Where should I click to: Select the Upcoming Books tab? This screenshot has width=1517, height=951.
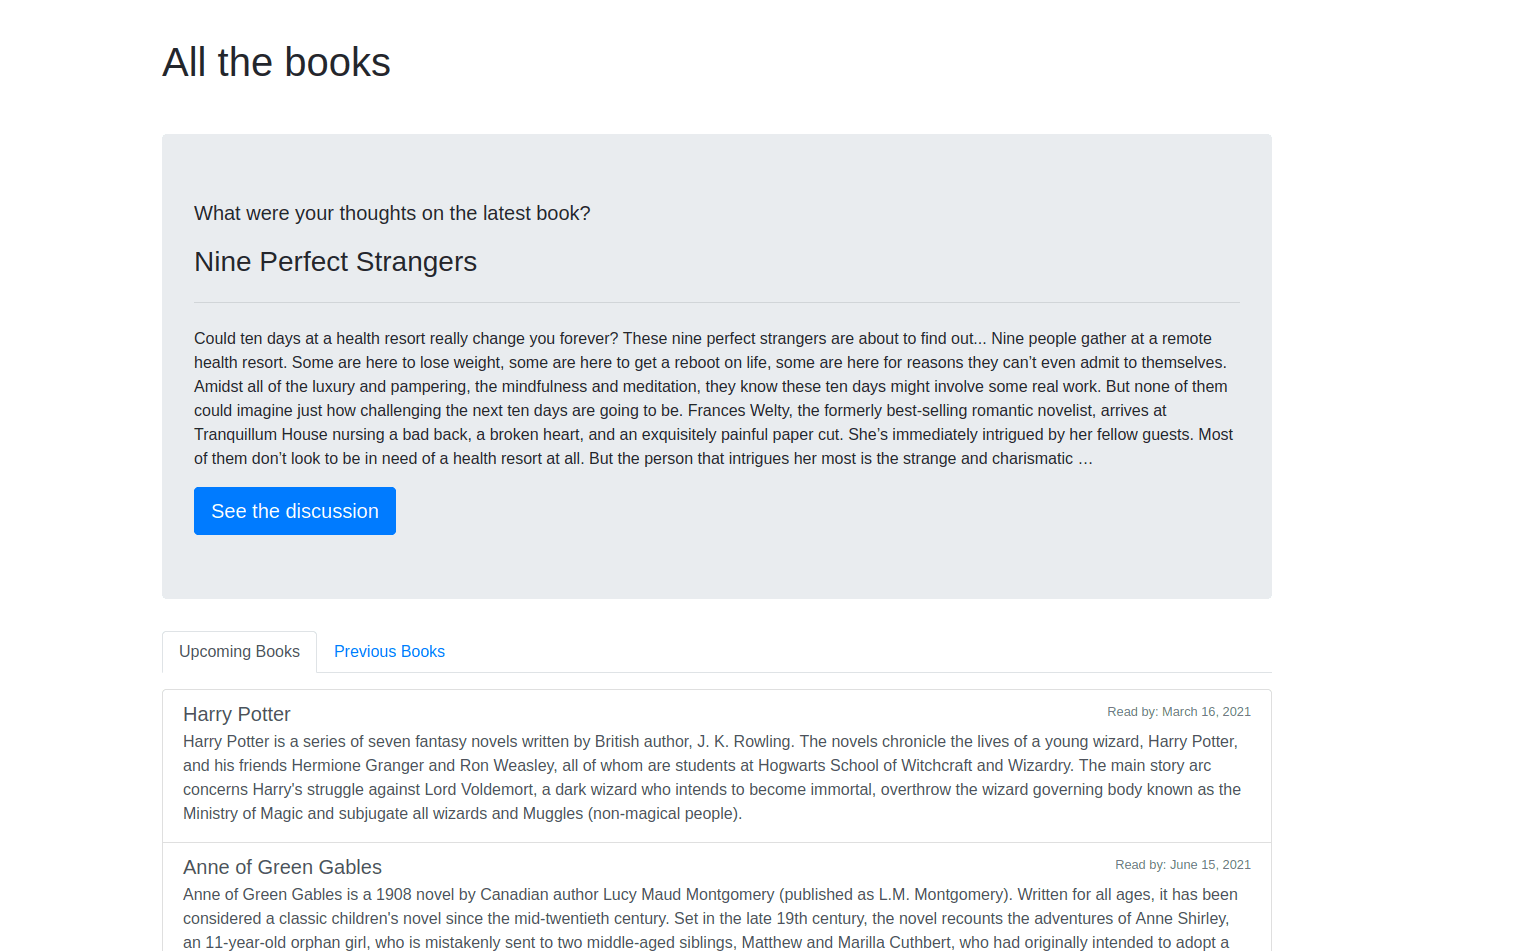239,651
